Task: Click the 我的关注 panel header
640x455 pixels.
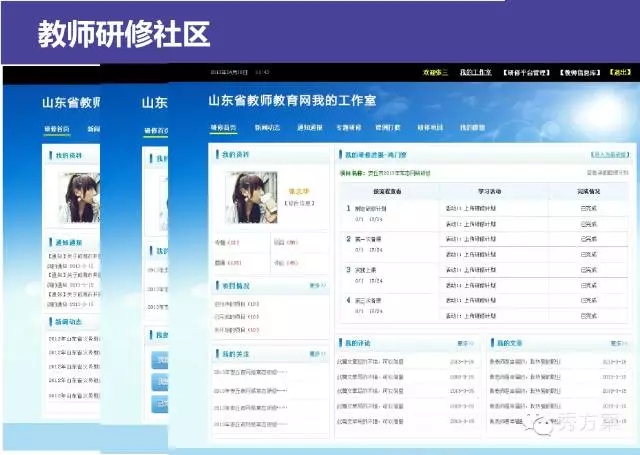Action: [236, 354]
